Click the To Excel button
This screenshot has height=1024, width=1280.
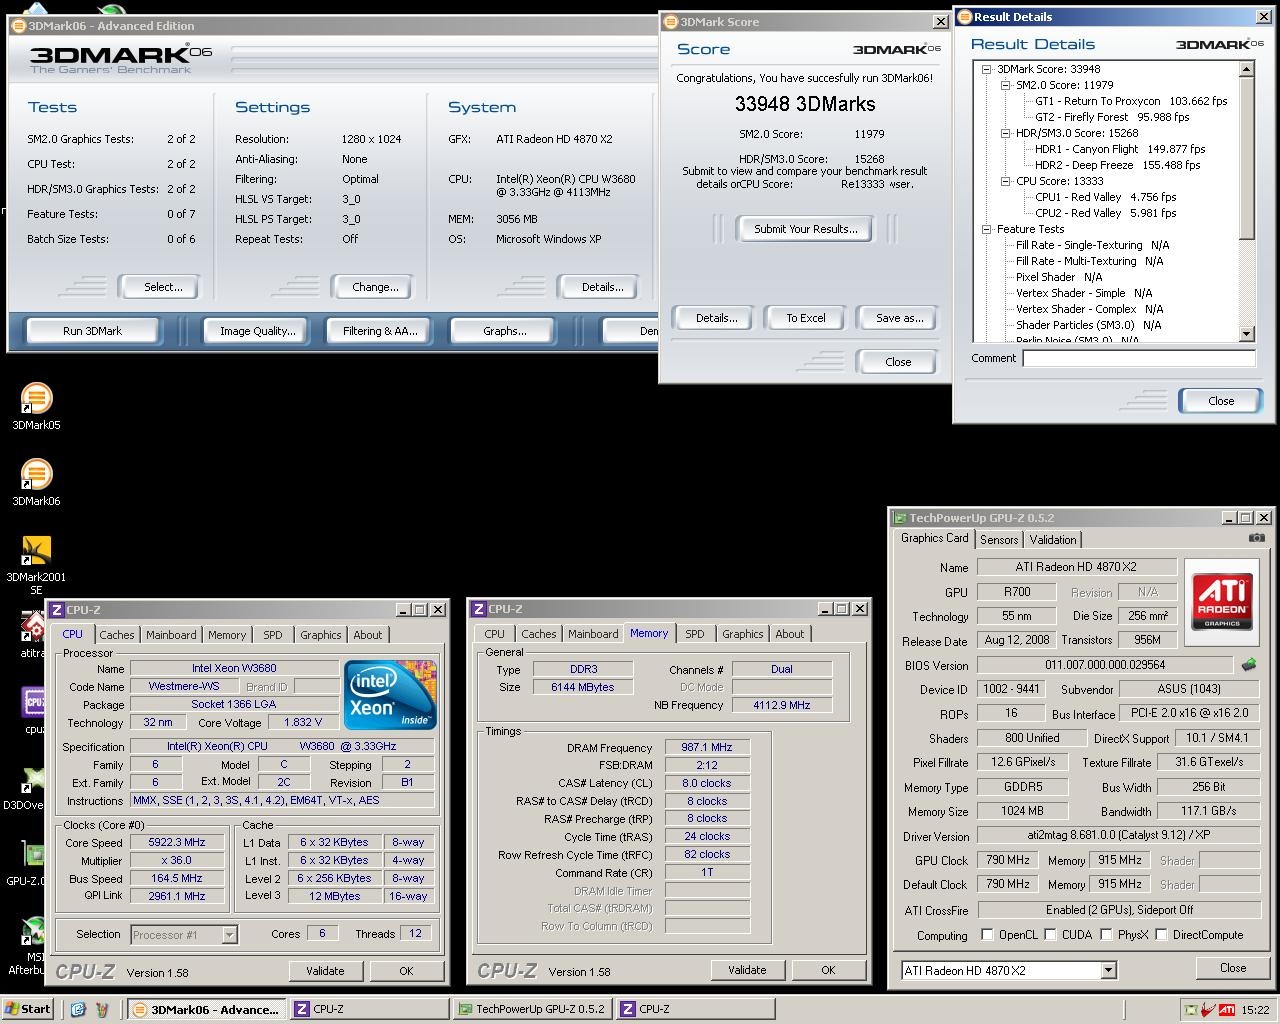click(x=806, y=318)
